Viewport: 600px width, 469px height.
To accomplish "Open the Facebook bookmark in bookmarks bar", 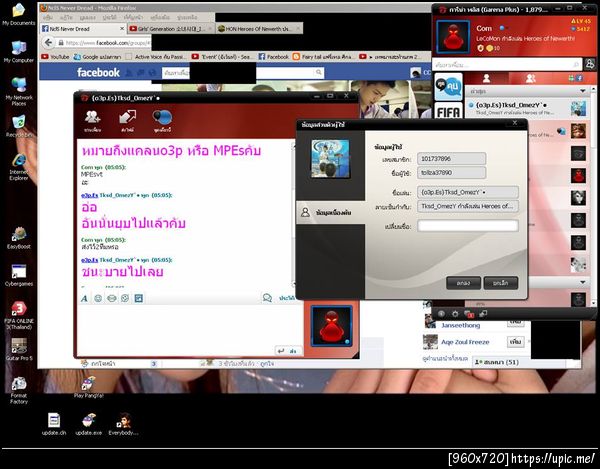I will point(273,57).
